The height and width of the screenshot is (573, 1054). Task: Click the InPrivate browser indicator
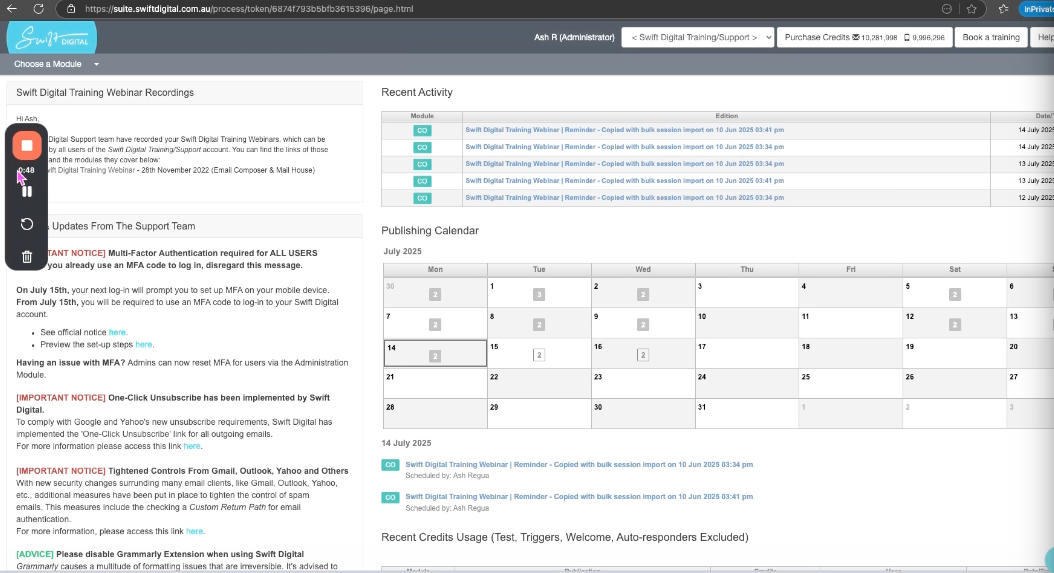[x=1037, y=9]
